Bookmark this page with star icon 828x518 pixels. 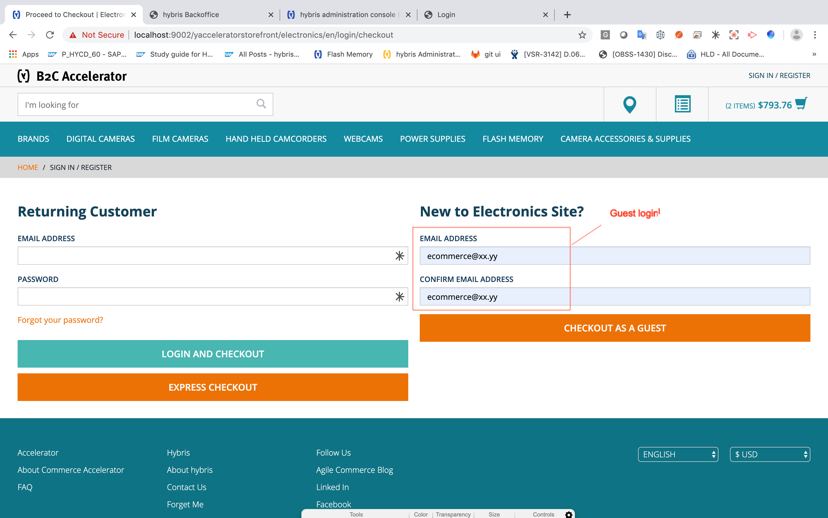click(582, 35)
